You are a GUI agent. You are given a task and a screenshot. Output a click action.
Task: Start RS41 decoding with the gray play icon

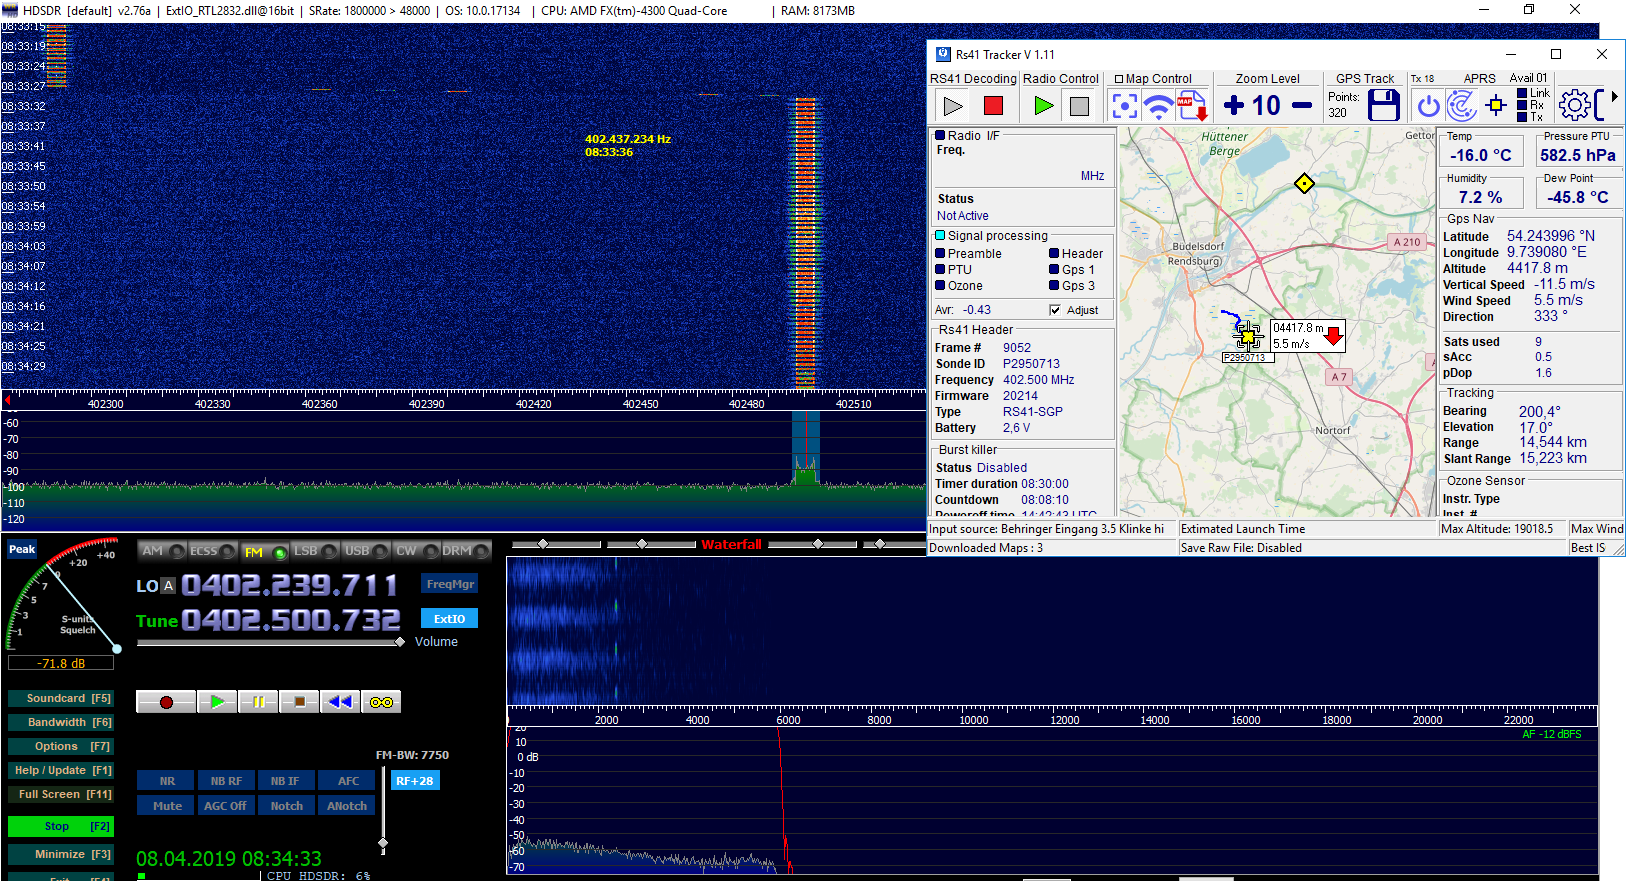tap(953, 106)
